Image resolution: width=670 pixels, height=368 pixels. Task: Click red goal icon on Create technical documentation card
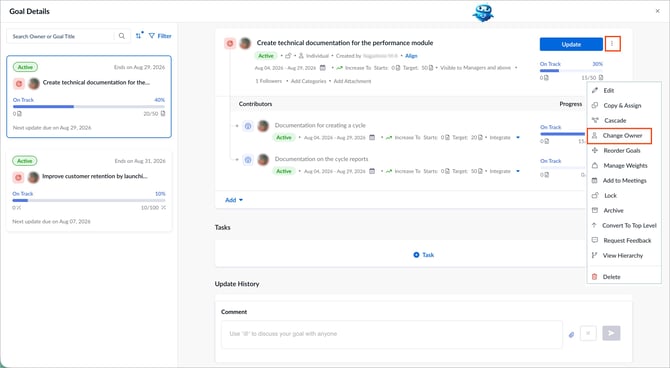point(18,83)
